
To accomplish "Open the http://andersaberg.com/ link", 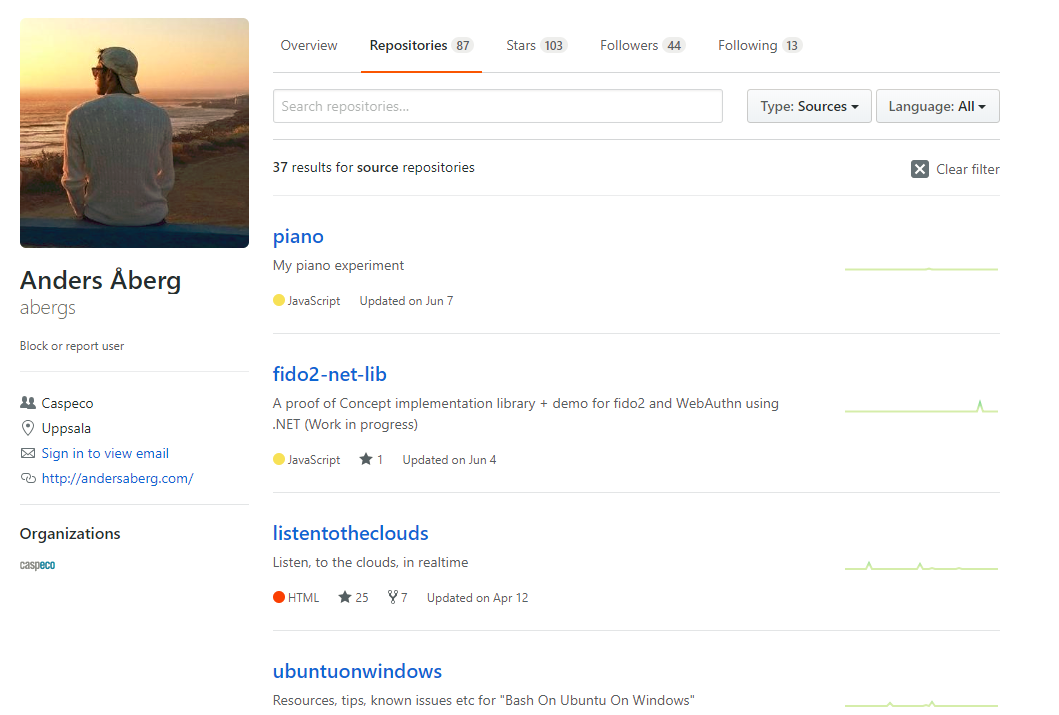I will [118, 479].
